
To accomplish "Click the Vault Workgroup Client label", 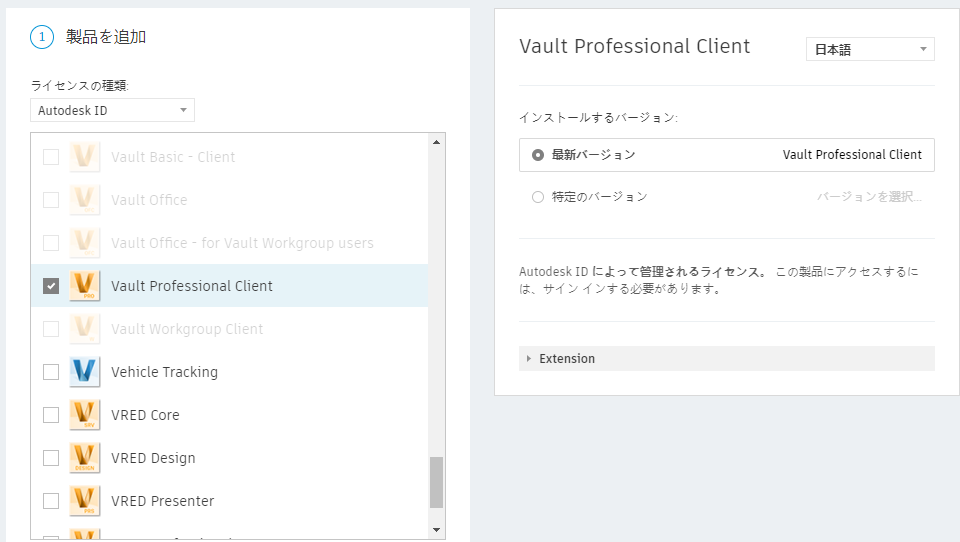I will click(187, 329).
